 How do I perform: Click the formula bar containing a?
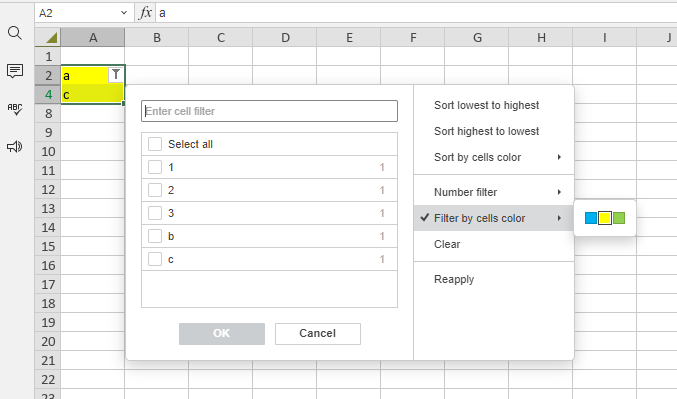[416, 13]
